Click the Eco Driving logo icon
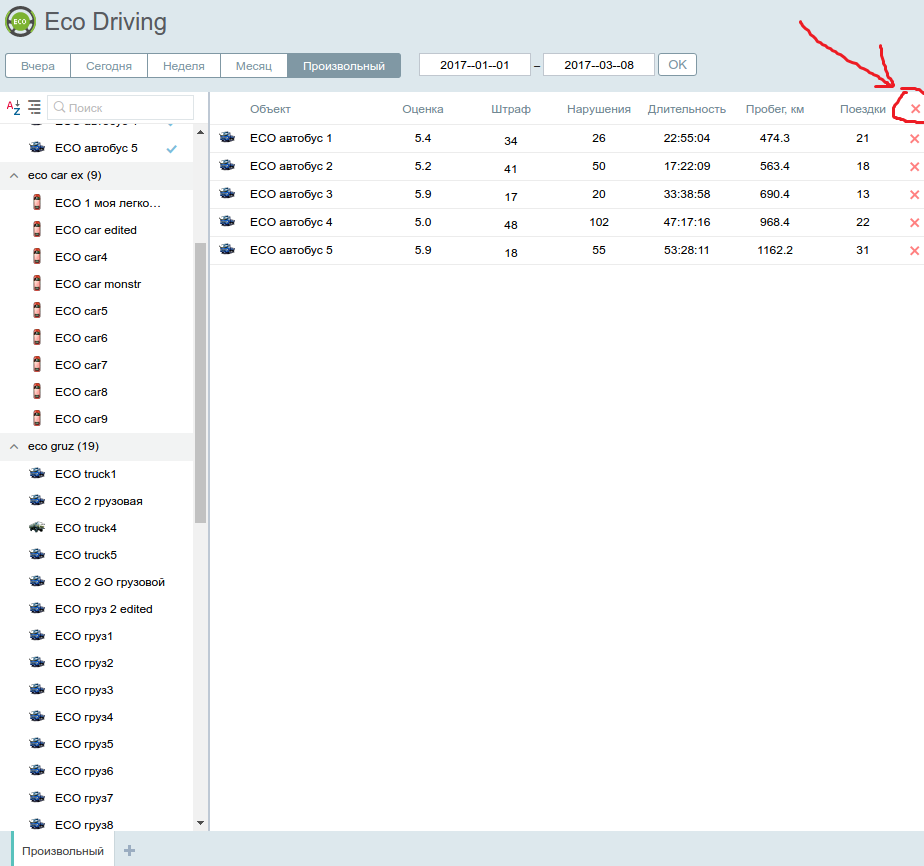The width and height of the screenshot is (924, 866). (x=20, y=21)
